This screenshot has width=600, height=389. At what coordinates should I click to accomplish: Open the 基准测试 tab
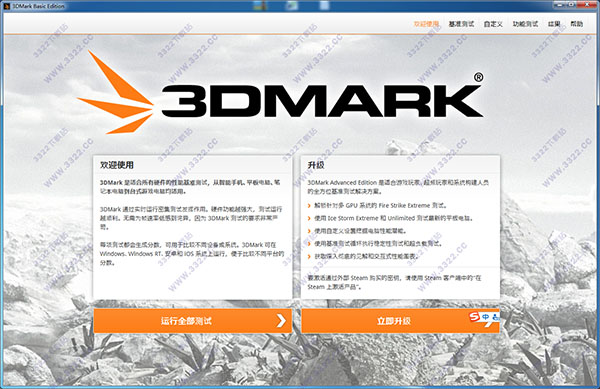pyautogui.click(x=461, y=24)
